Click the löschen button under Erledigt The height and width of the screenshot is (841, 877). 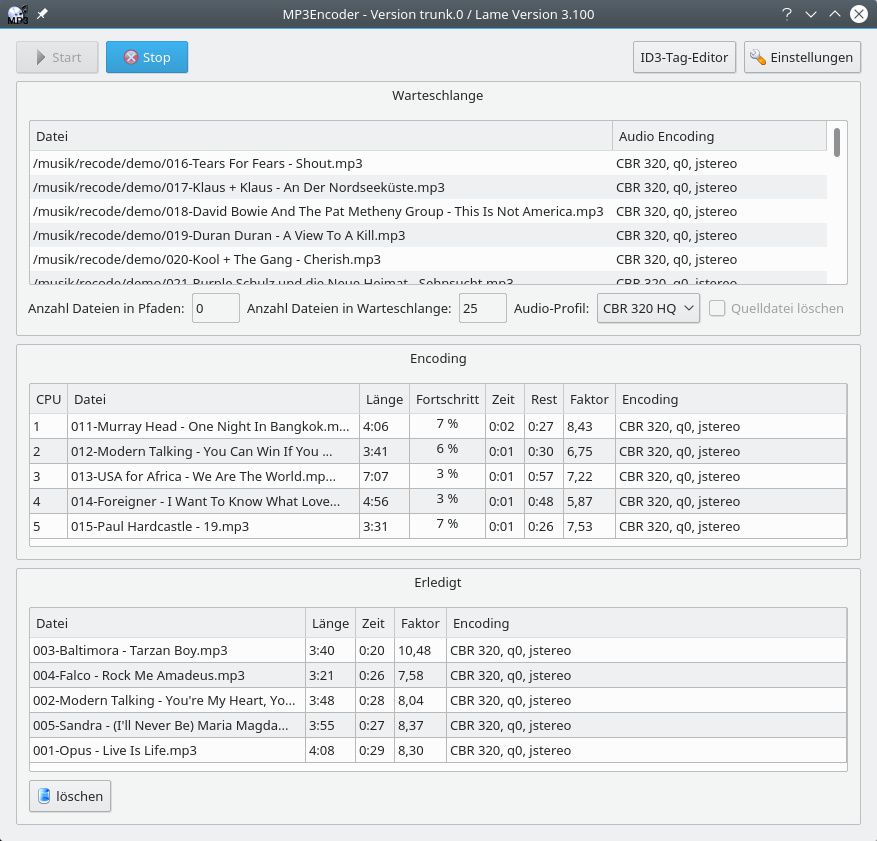click(x=70, y=796)
